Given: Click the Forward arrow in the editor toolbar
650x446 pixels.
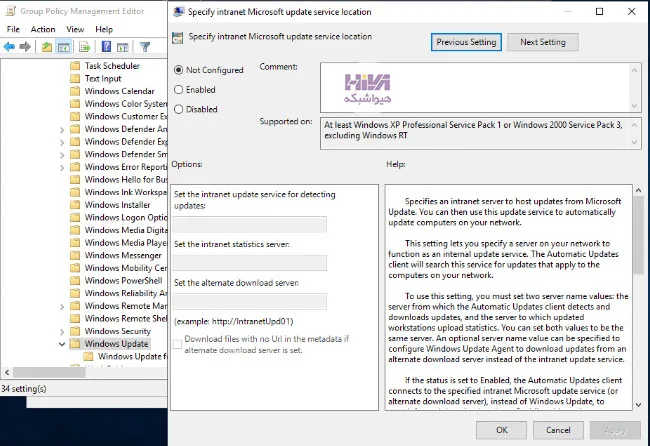Looking at the screenshot, I should (25, 47).
